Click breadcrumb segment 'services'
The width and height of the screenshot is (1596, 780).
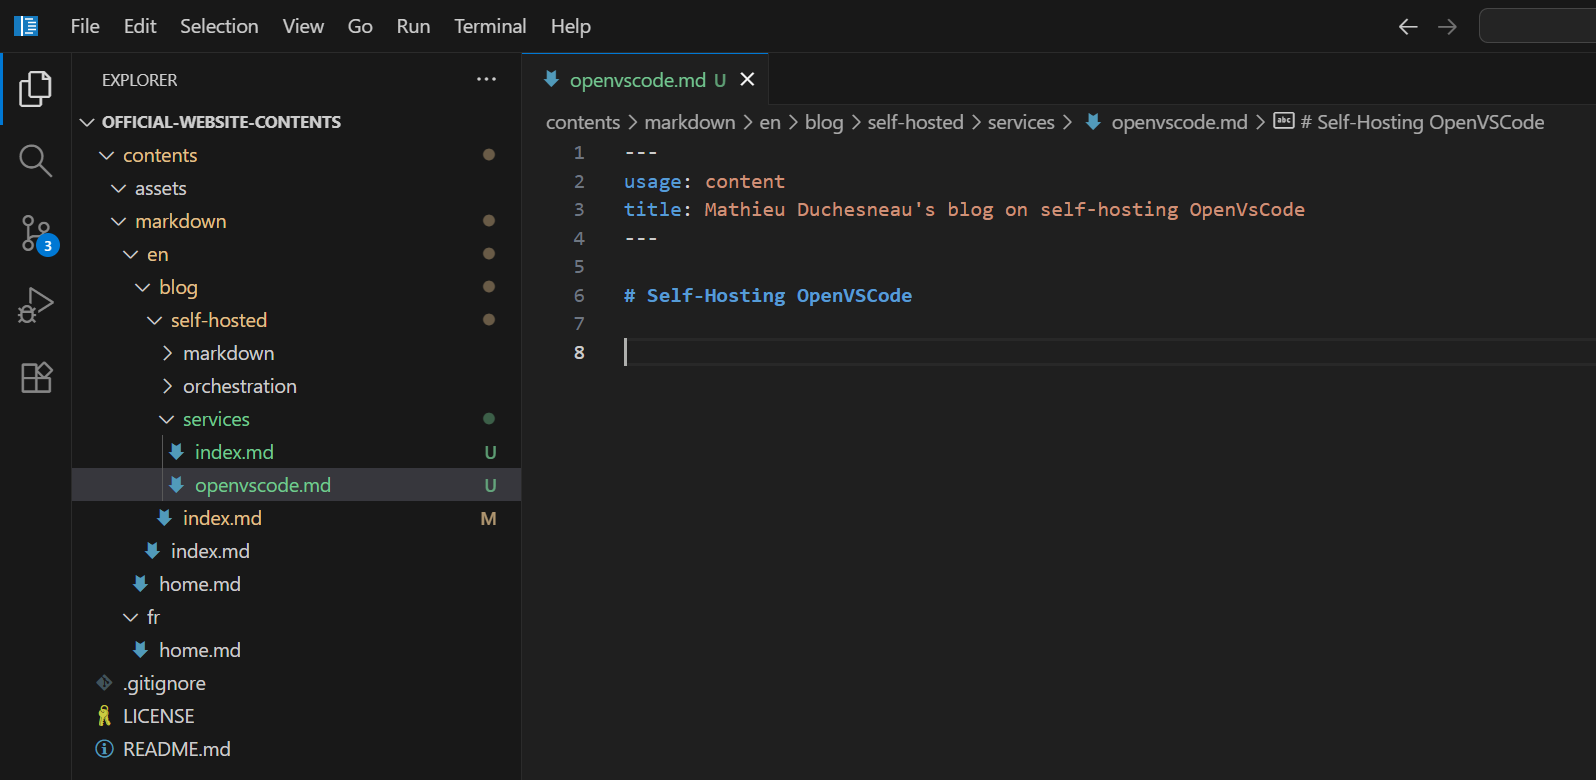point(1021,122)
